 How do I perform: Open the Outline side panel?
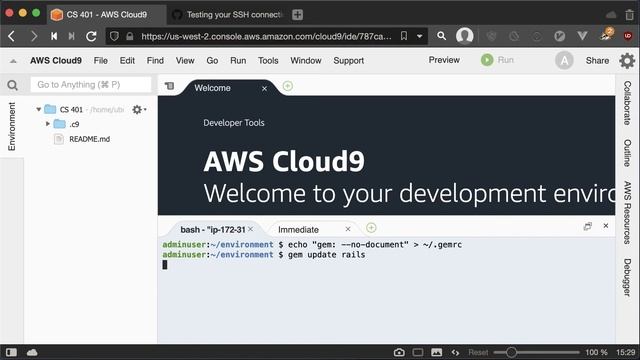(627, 153)
